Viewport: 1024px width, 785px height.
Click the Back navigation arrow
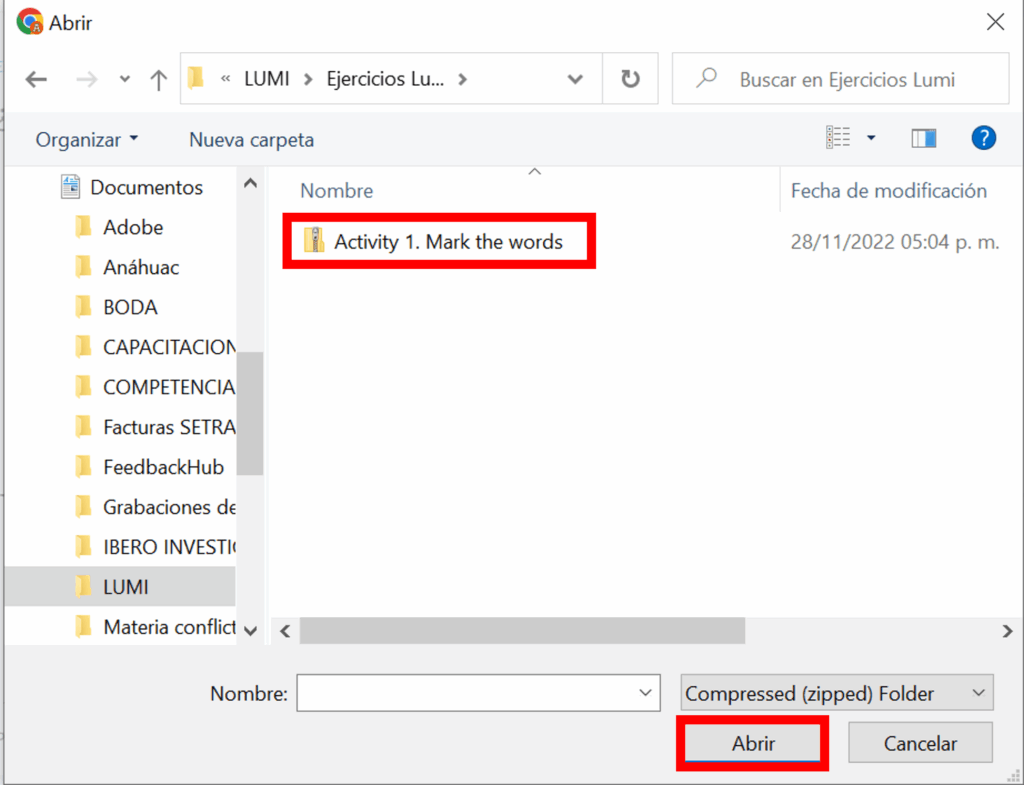[x=36, y=80]
